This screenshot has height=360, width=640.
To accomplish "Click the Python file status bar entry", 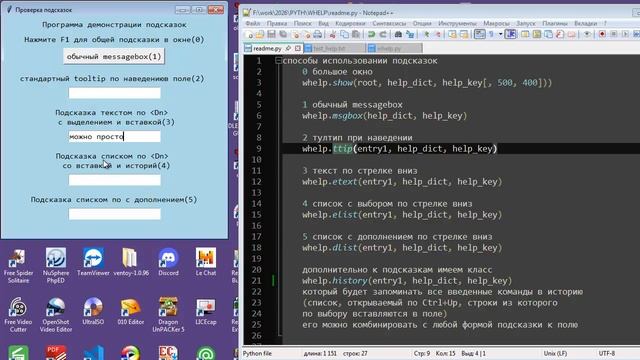I will click(257, 353).
